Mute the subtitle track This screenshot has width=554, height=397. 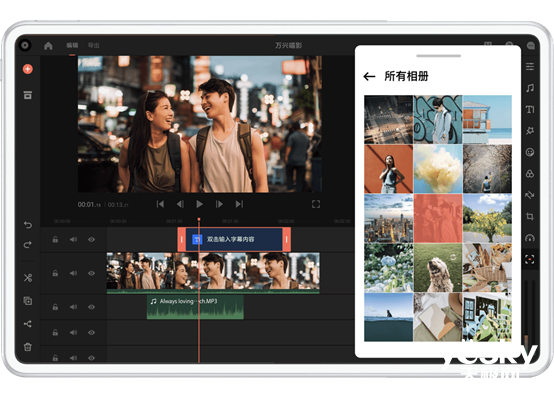[73, 239]
